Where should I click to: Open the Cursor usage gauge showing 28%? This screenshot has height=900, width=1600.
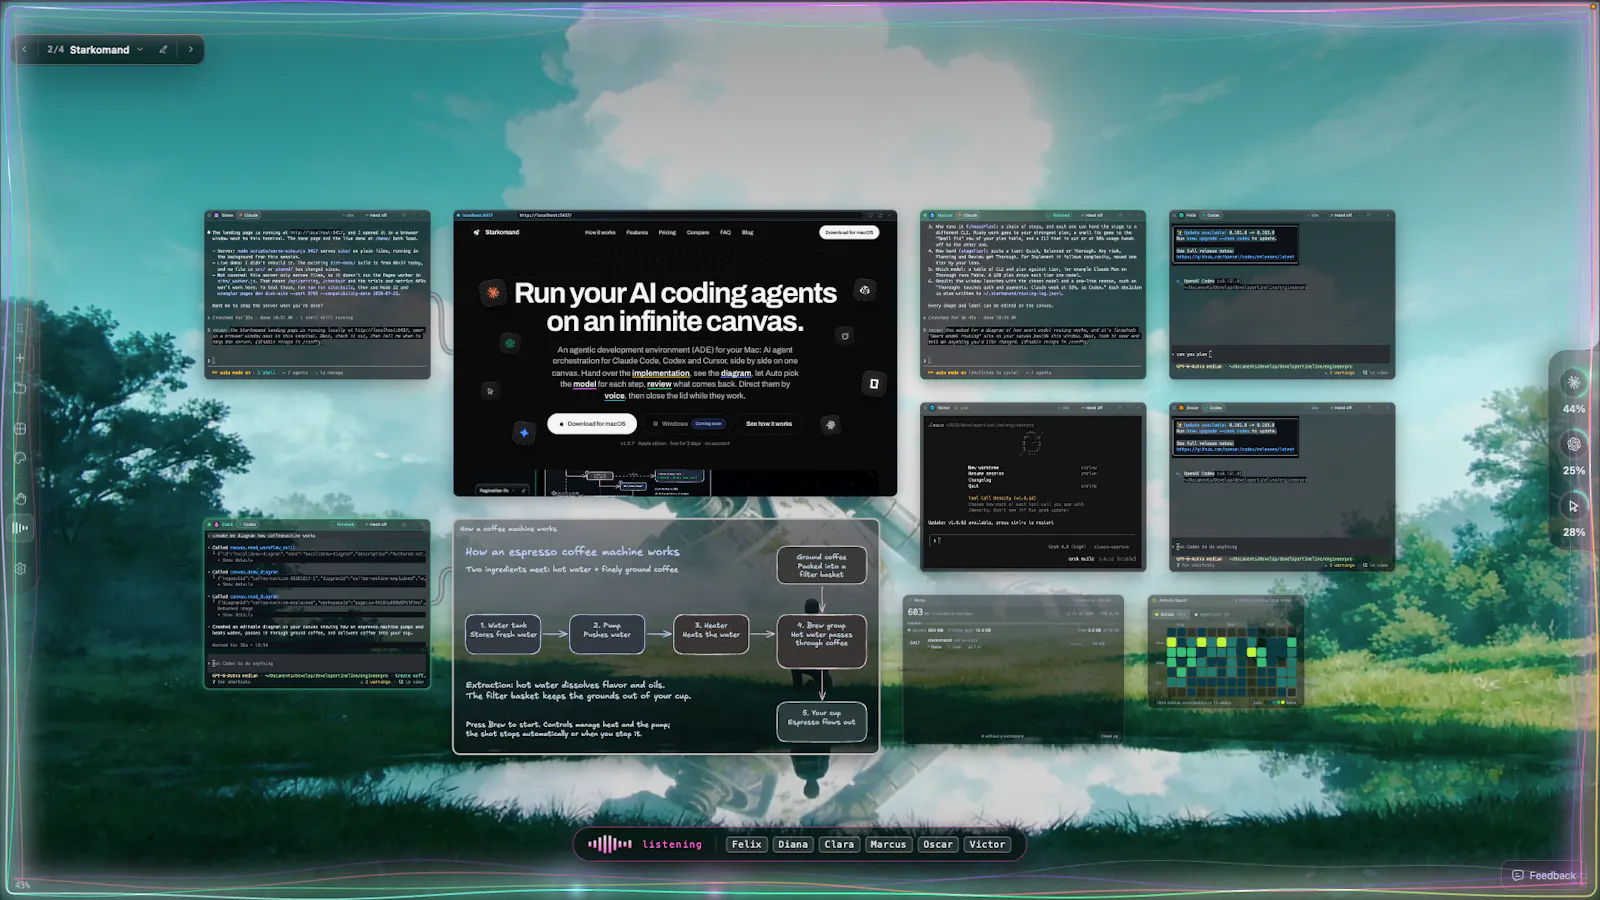[x=1574, y=506]
